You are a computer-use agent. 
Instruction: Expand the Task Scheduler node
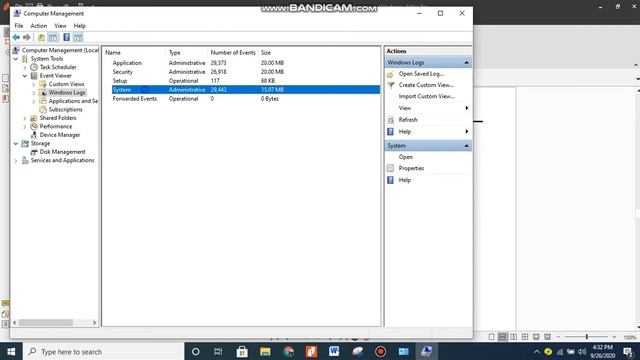25,67
